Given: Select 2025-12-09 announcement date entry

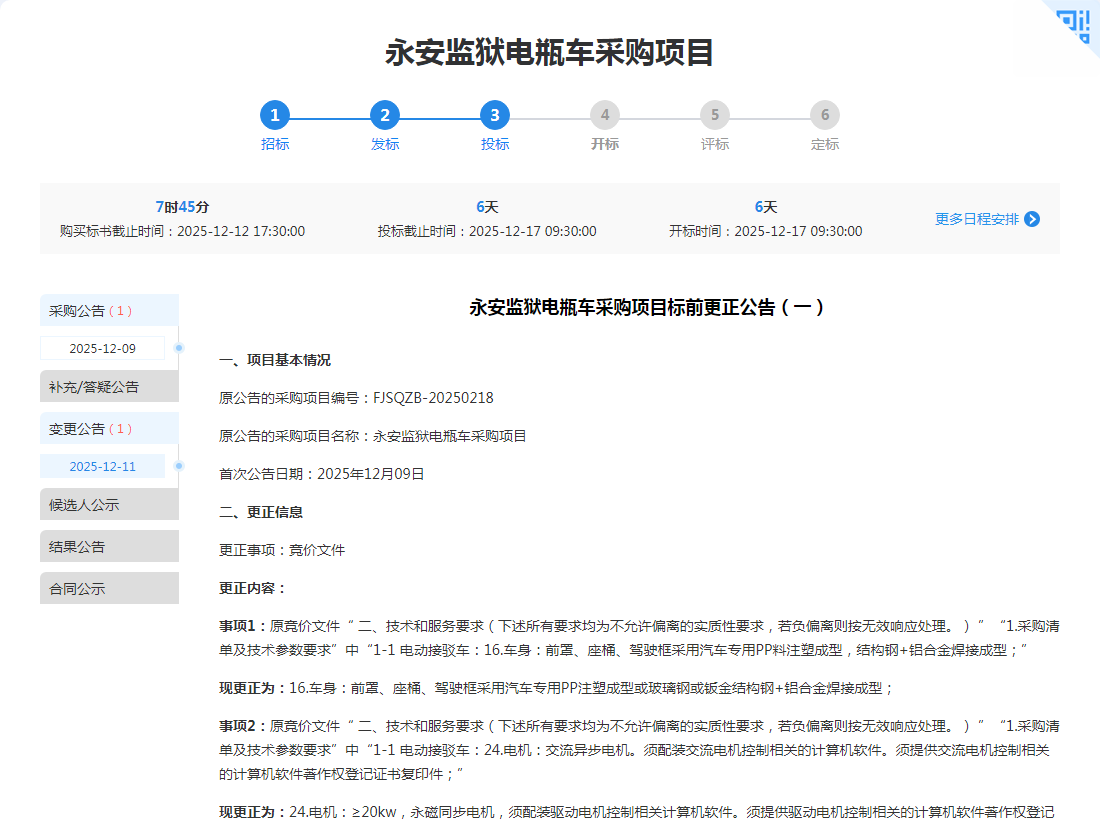Looking at the screenshot, I should 102,348.
